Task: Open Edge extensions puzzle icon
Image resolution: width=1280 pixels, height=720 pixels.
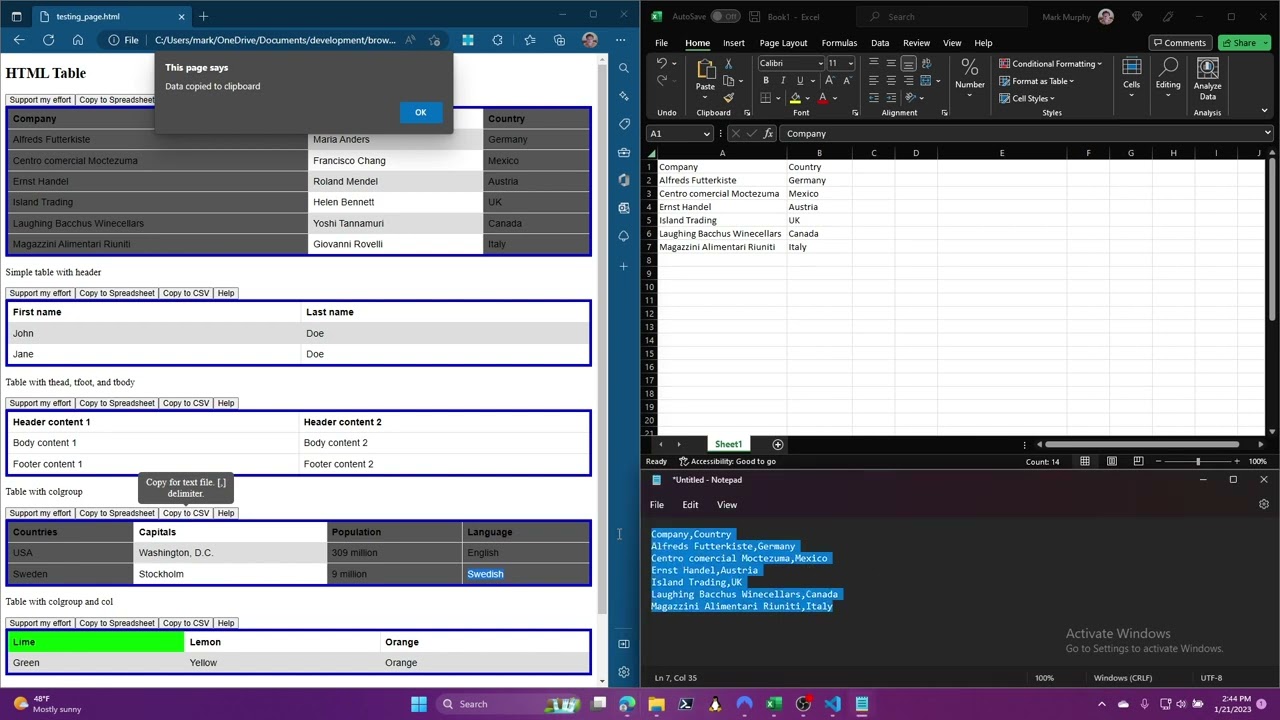Action: point(497,40)
